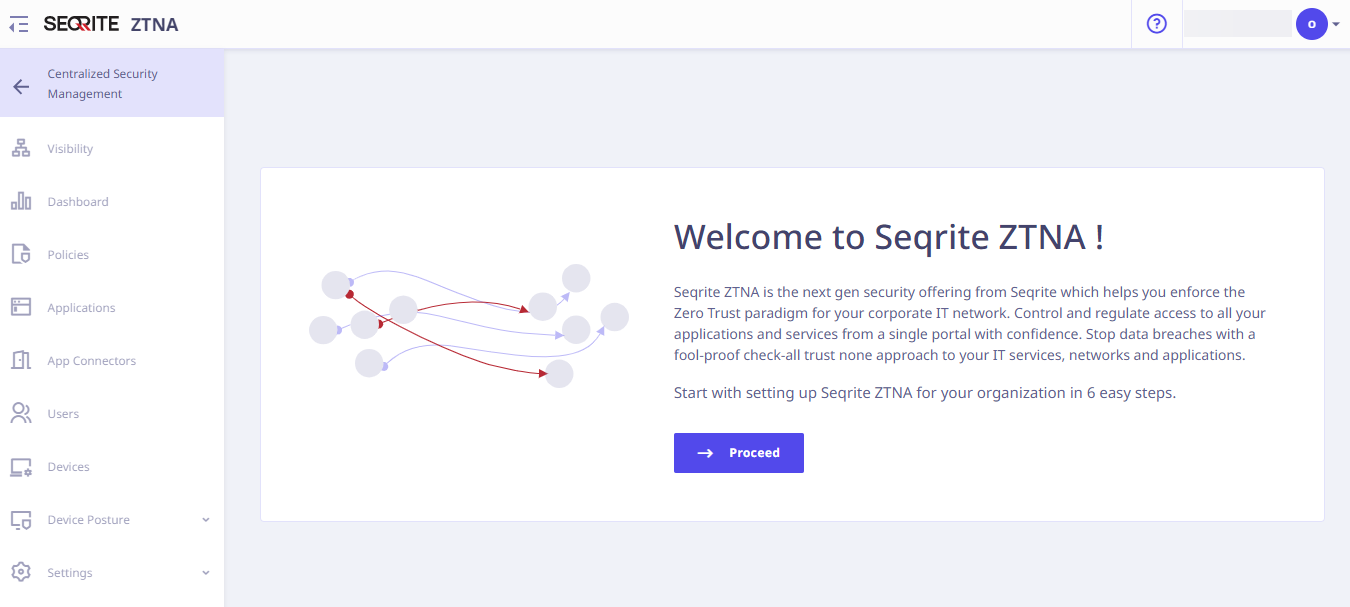1350x607 pixels.
Task: Open the Policies menu item
Action: [x=112, y=255]
